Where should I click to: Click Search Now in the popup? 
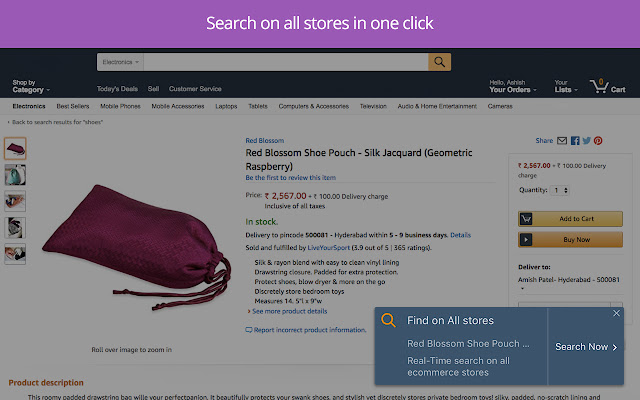[x=585, y=347]
